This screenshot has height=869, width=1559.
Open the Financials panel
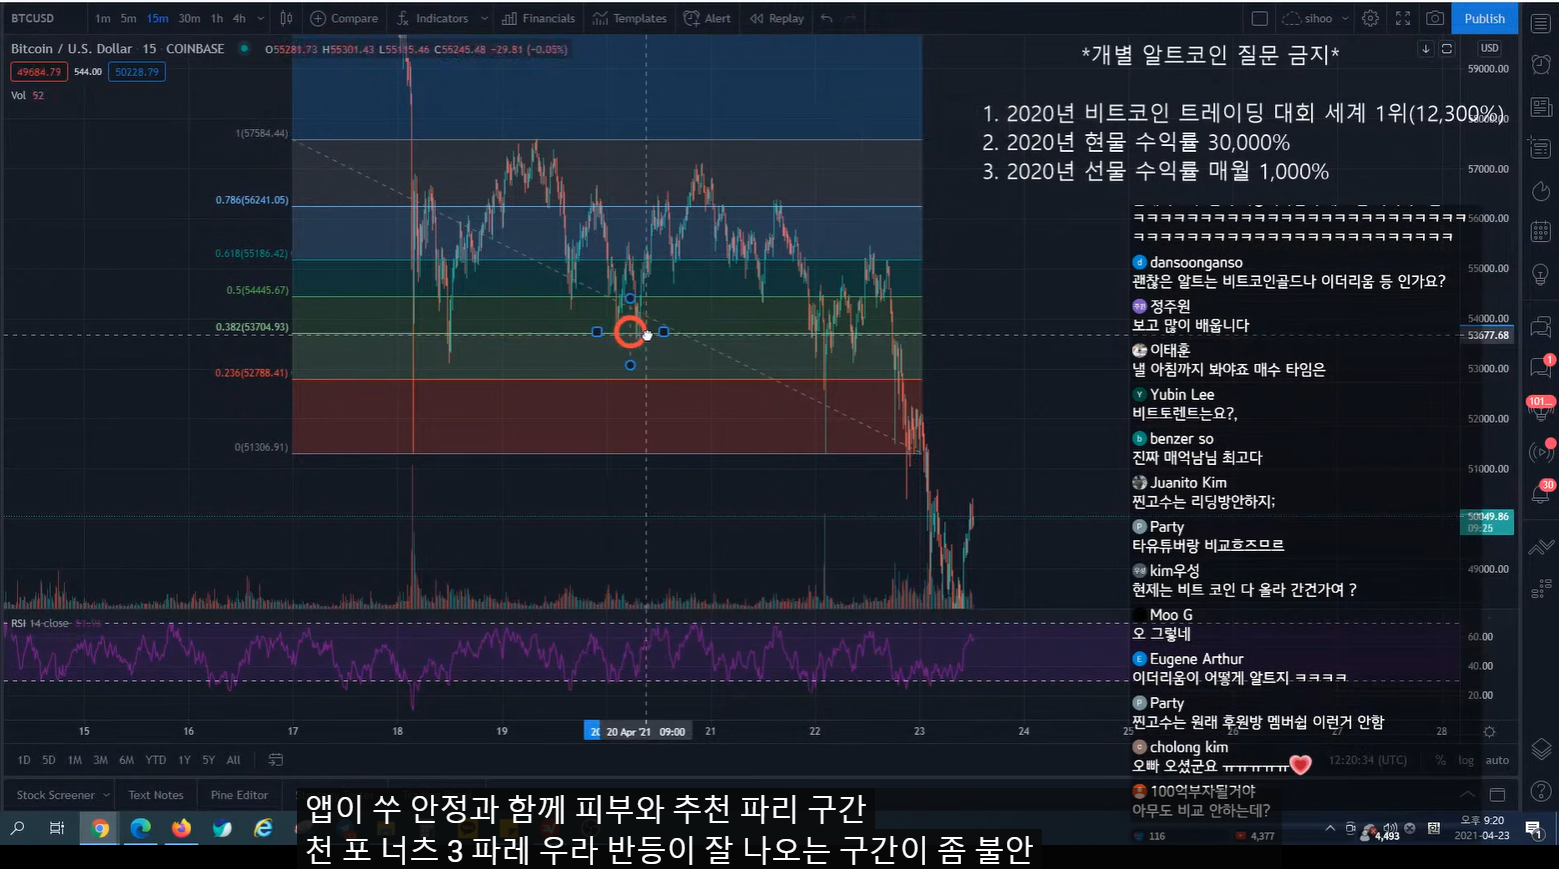(x=539, y=18)
